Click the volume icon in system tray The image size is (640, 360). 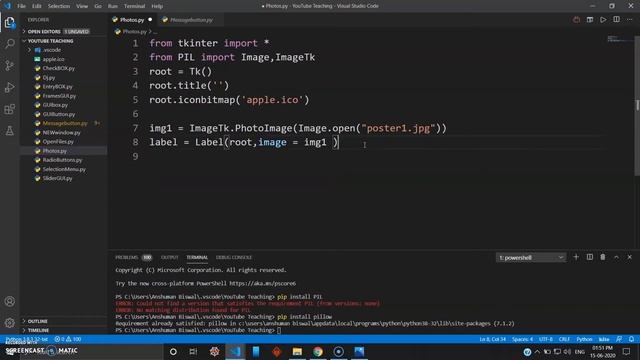(x=567, y=351)
